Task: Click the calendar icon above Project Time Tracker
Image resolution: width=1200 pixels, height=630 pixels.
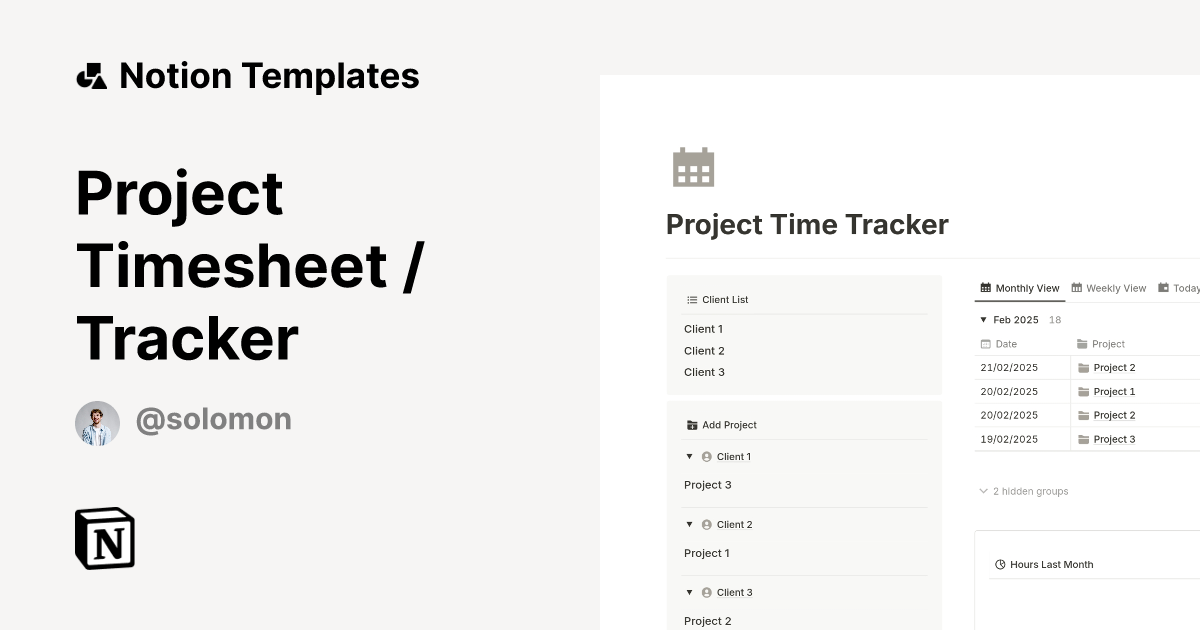Action: pos(692,167)
